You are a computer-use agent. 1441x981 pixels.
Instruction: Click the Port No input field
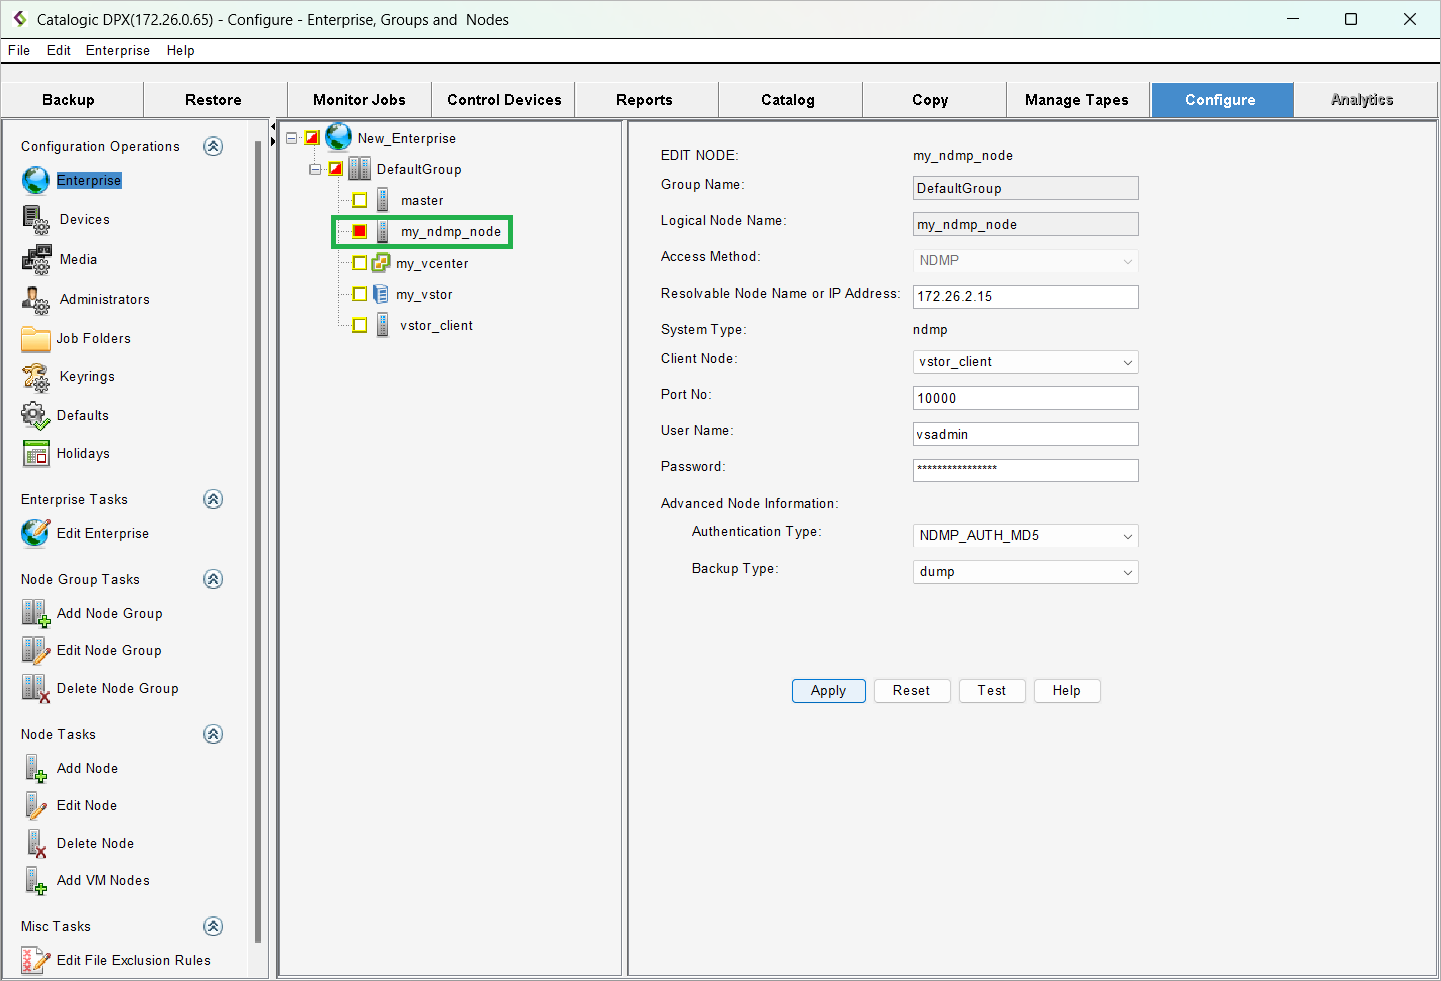click(x=1025, y=398)
